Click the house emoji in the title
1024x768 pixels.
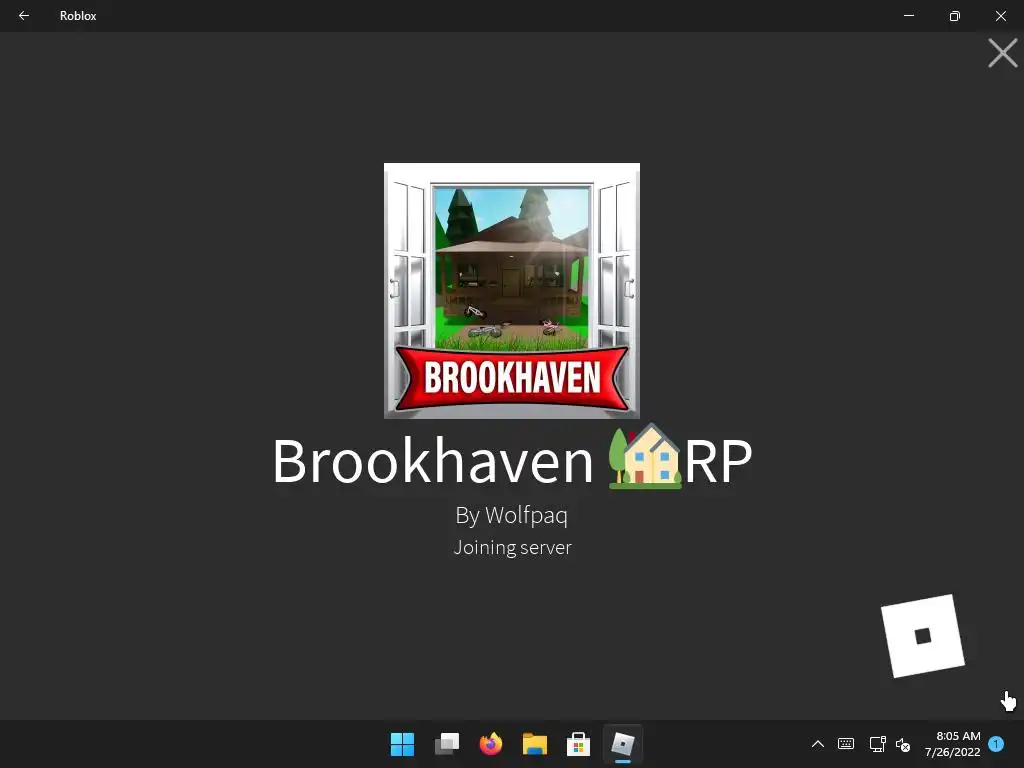pos(645,456)
